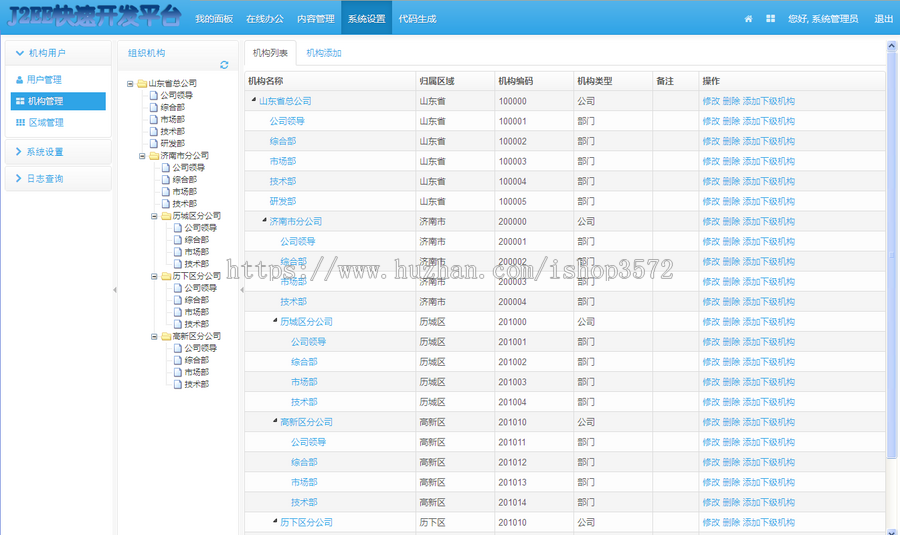This screenshot has width=900, height=535.
Task: Collapse 历城区分公司 node in tree
Action: 154,216
